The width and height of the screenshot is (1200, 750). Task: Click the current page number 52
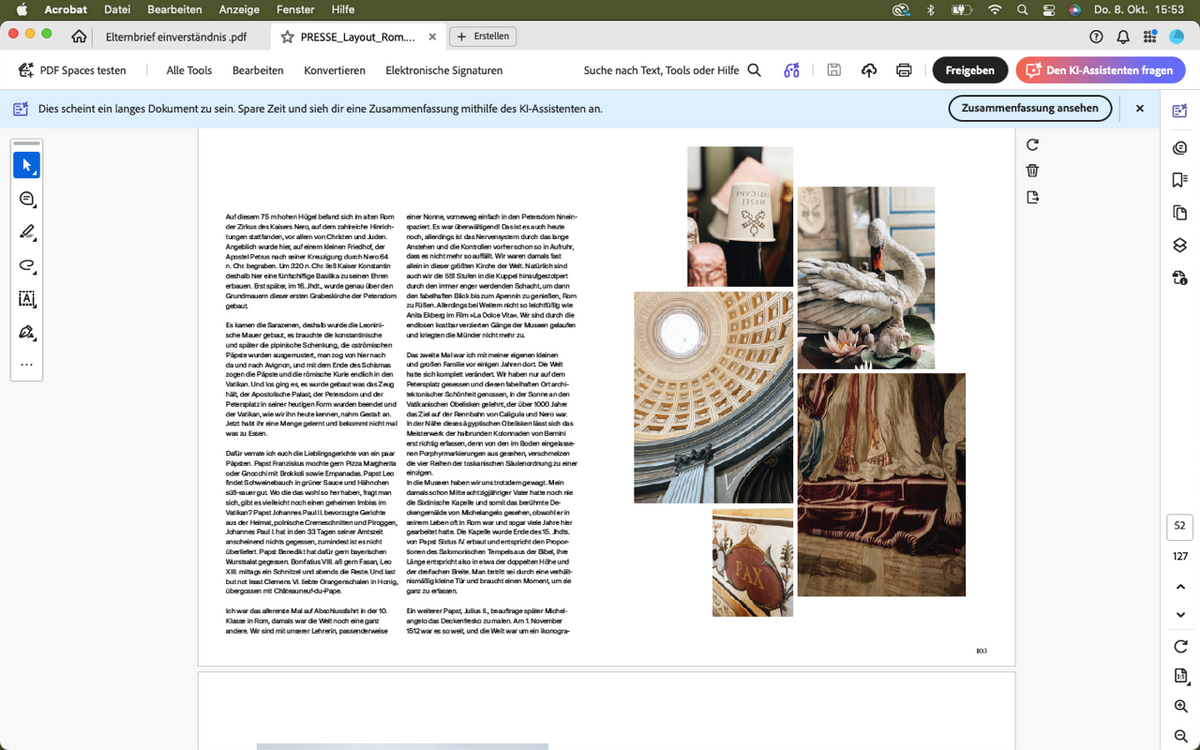pos(1180,525)
